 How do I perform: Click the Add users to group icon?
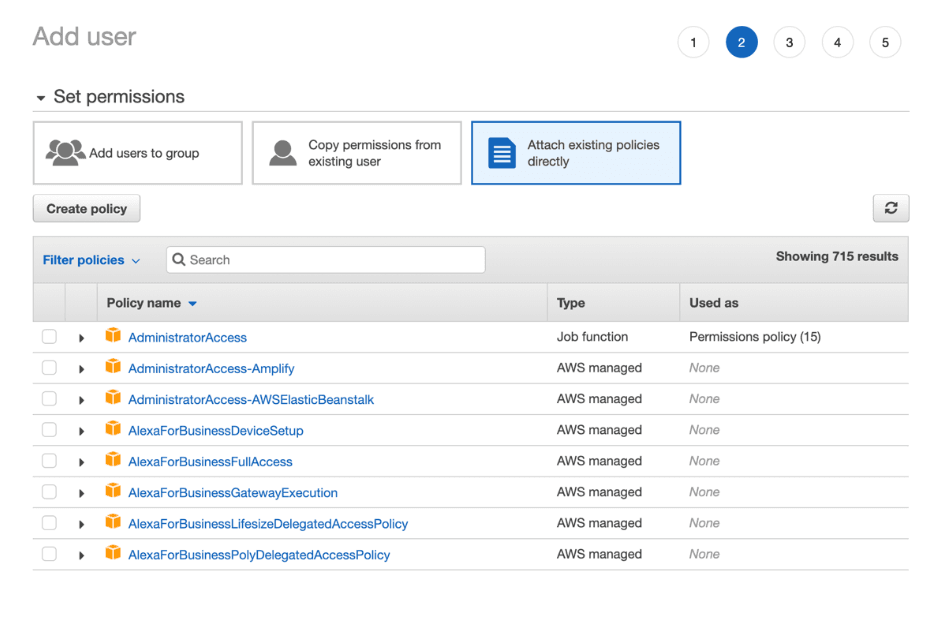pyautogui.click(x=65, y=153)
